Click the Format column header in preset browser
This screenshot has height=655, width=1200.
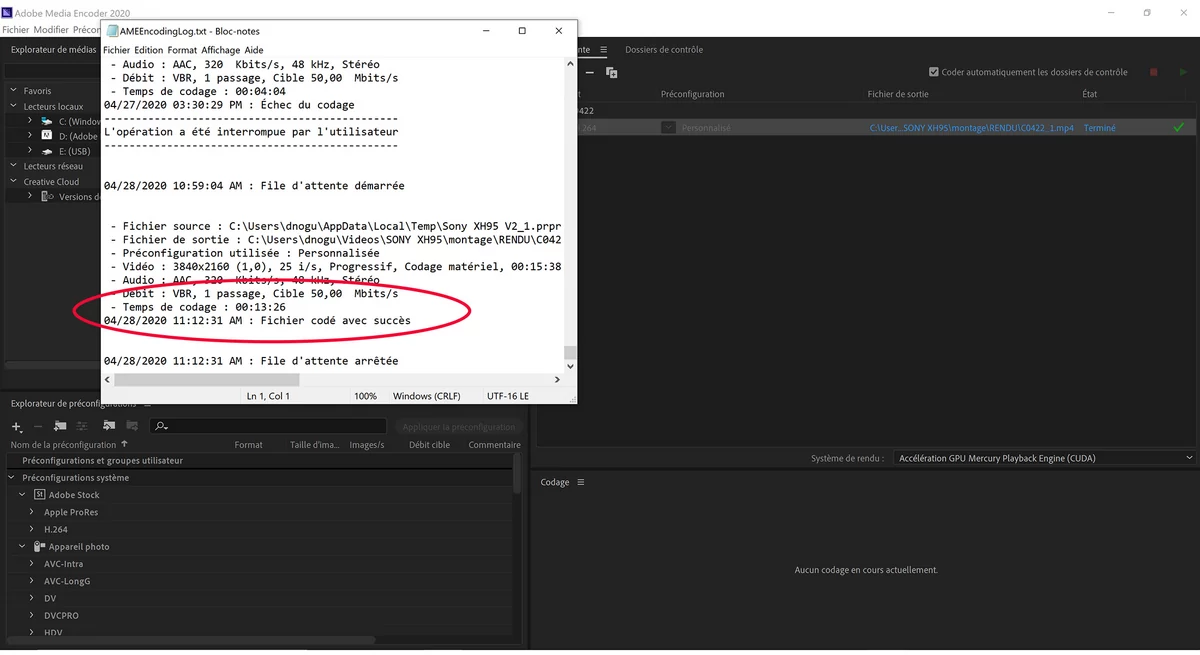tap(248, 445)
